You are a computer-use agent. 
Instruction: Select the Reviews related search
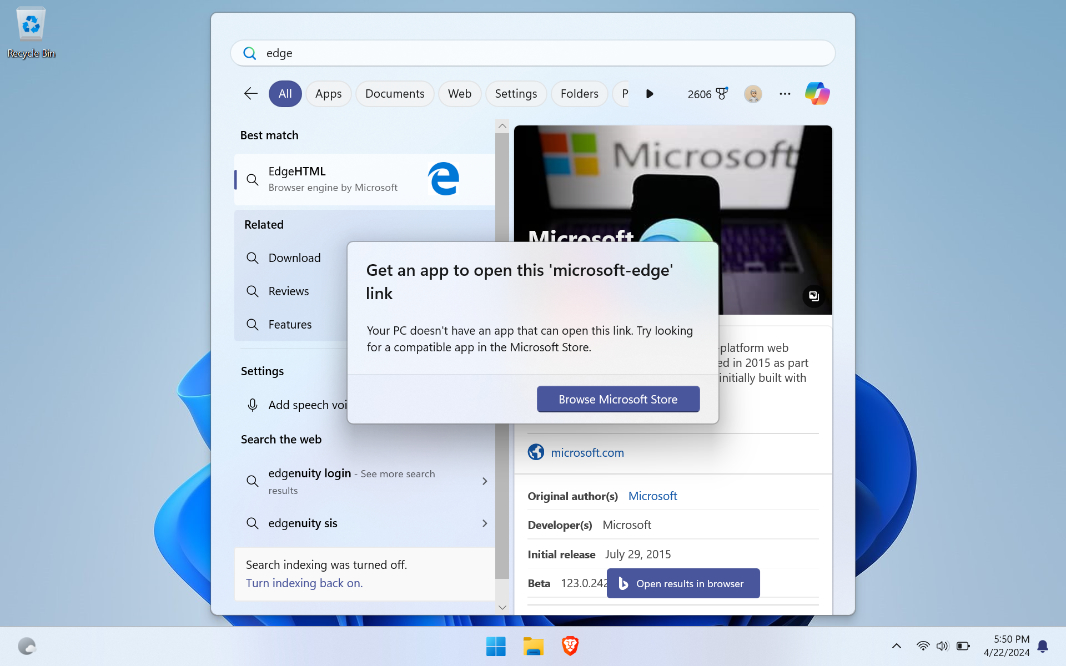click(289, 291)
